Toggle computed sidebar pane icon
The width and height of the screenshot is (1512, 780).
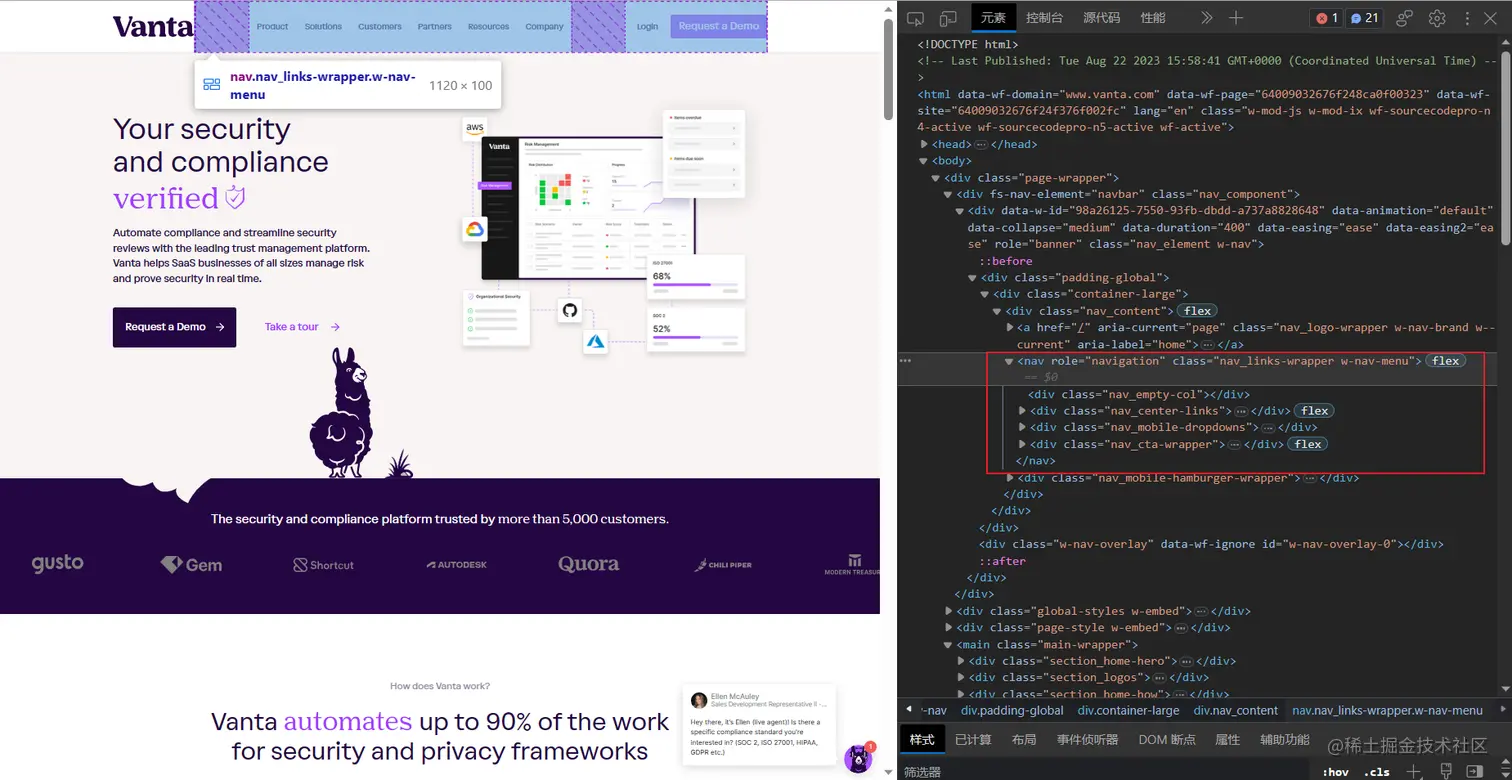click(1473, 771)
